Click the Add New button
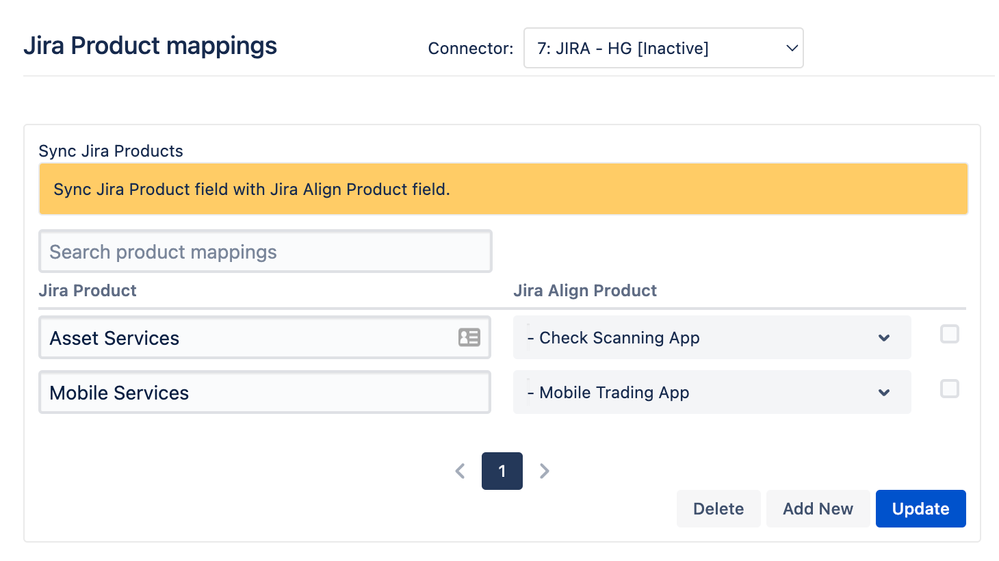 tap(817, 509)
